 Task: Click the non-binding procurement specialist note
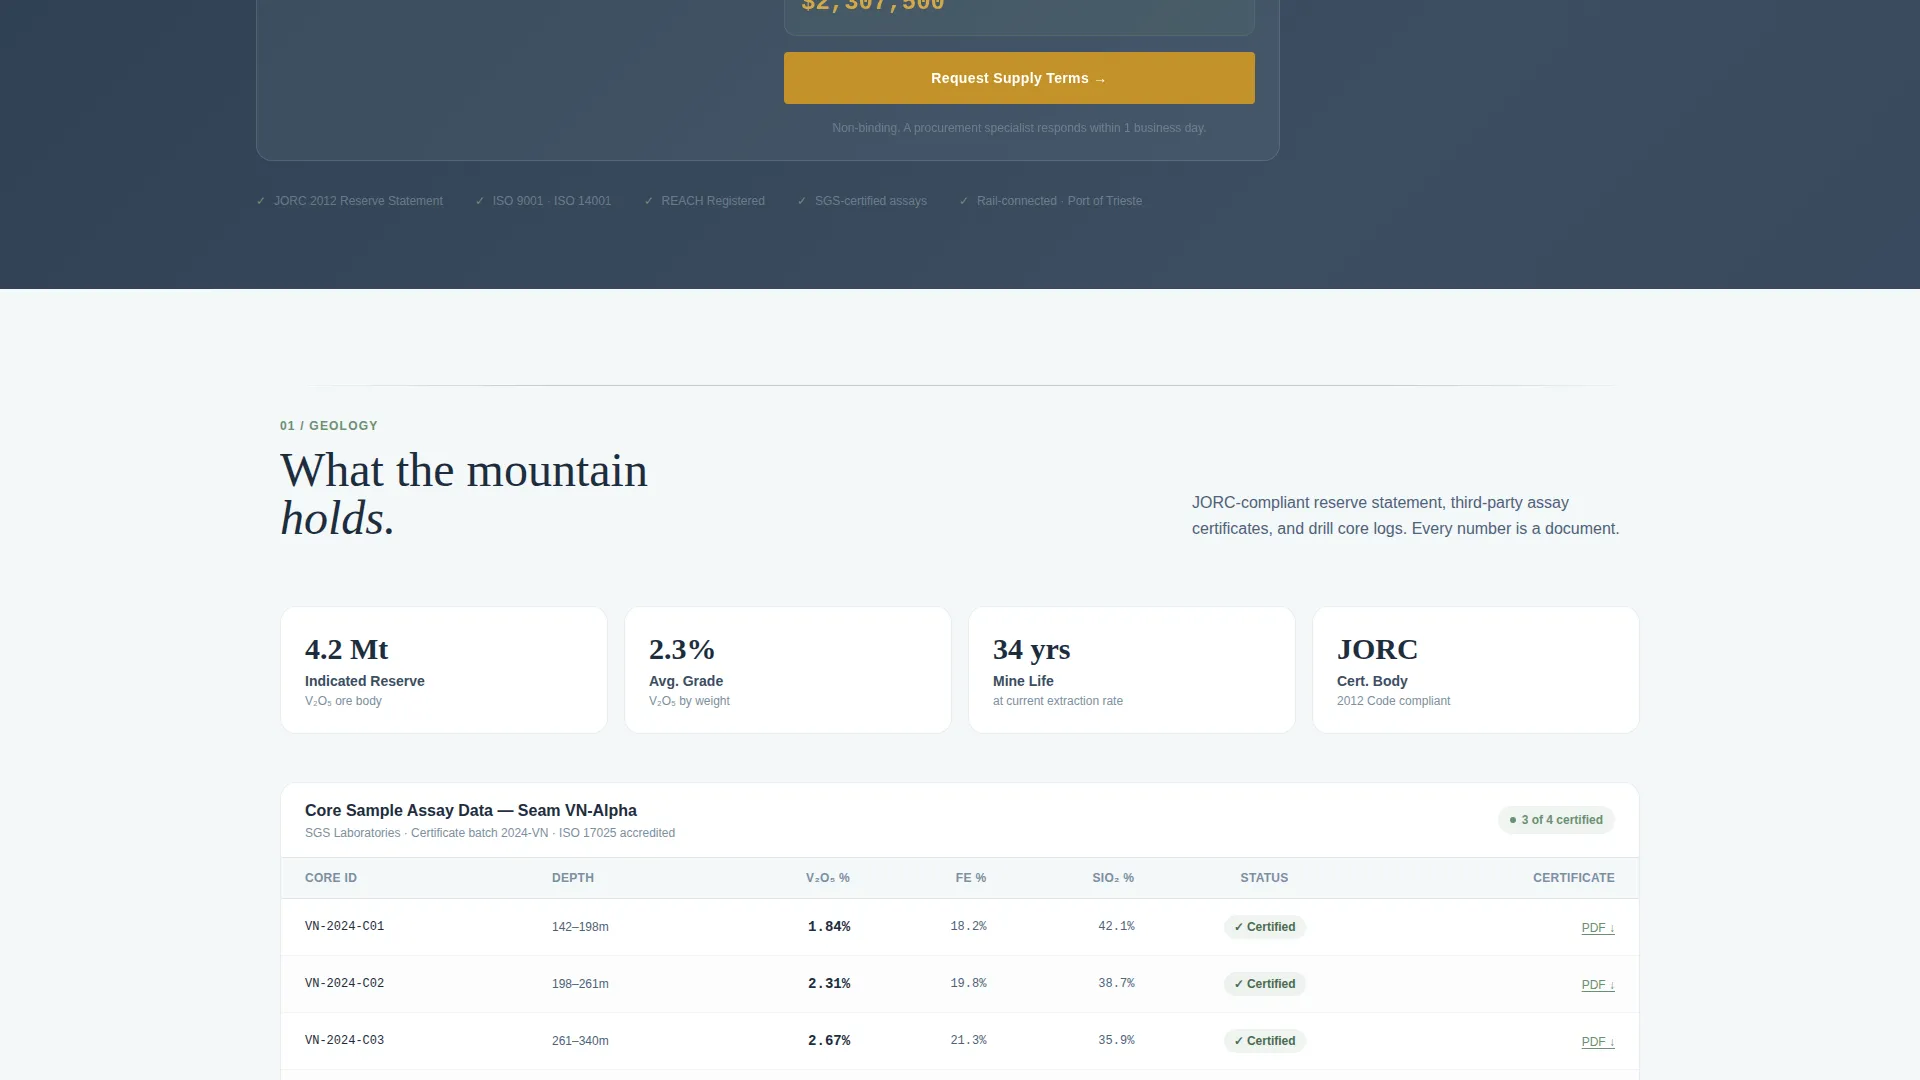[1019, 128]
